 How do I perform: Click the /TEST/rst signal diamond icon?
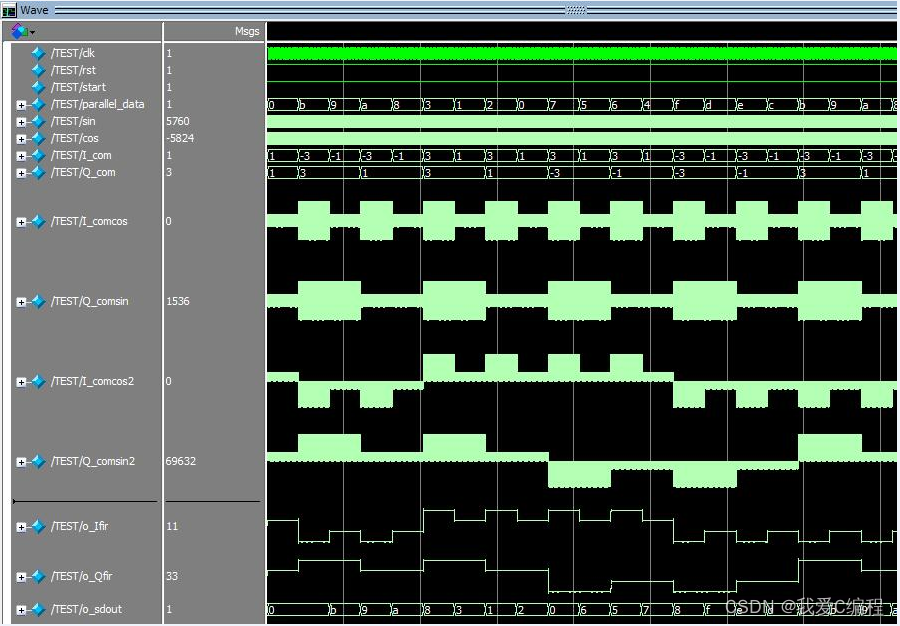38,71
